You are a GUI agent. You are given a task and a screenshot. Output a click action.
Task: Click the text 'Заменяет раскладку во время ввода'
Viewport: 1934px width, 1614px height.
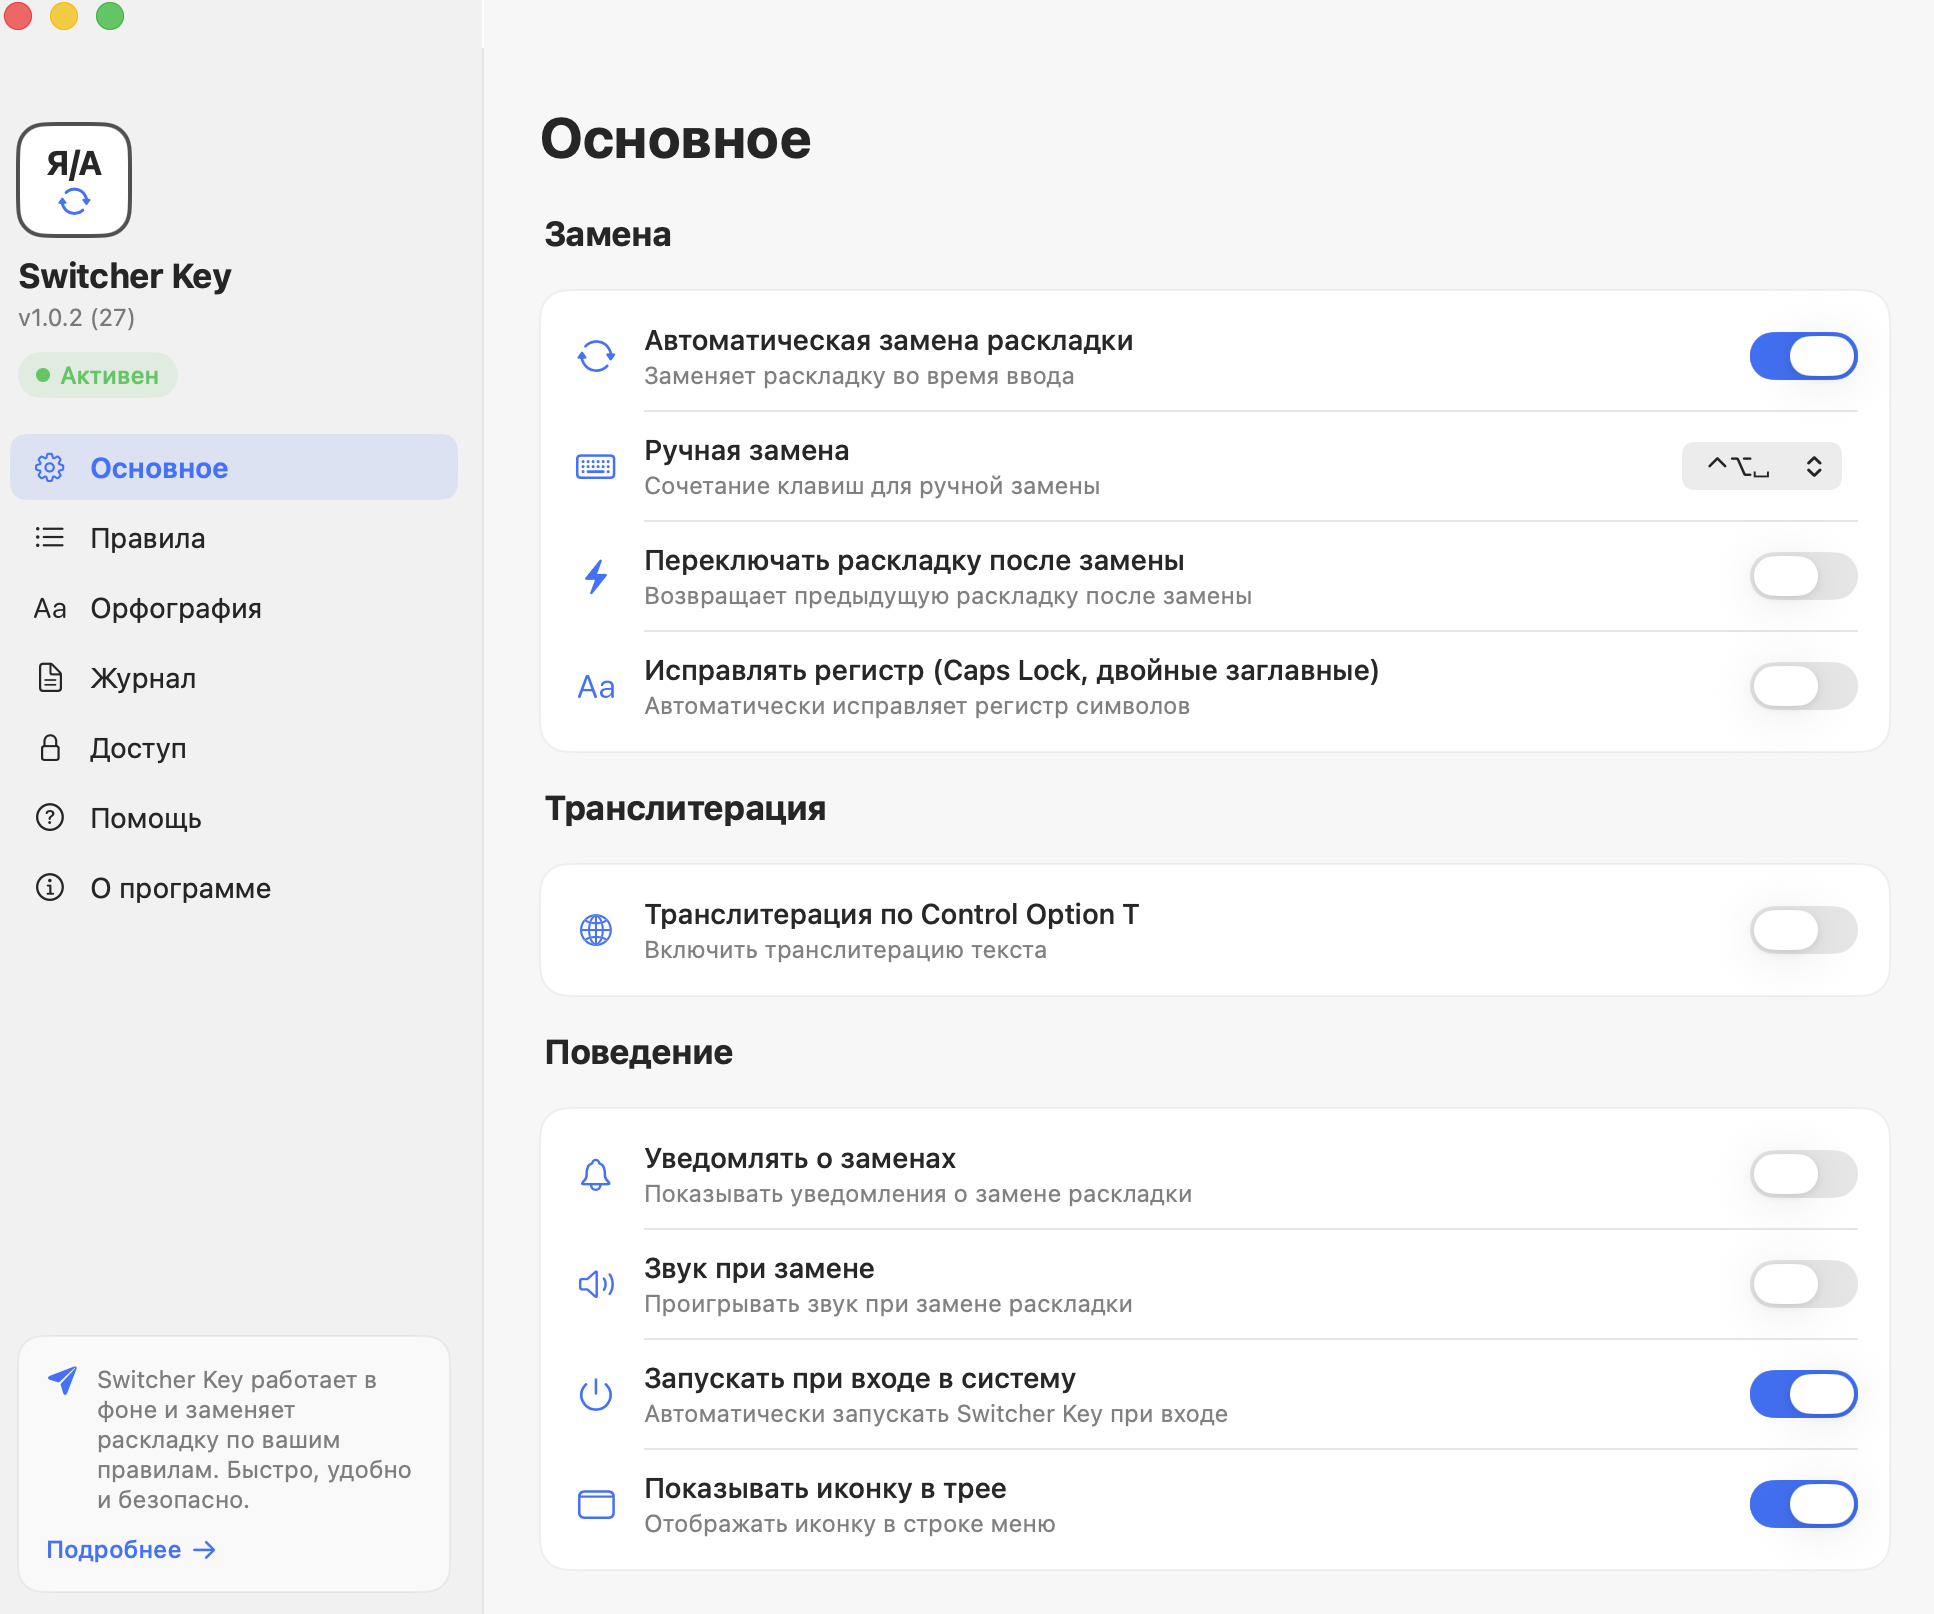(x=859, y=376)
